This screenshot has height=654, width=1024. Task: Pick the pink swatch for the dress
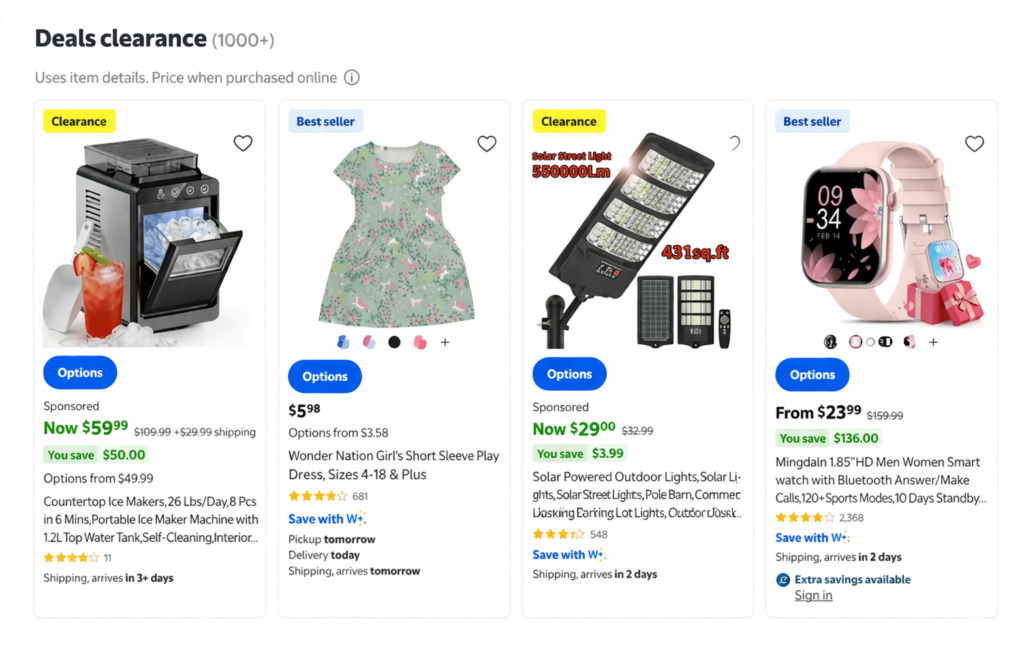[x=420, y=342]
